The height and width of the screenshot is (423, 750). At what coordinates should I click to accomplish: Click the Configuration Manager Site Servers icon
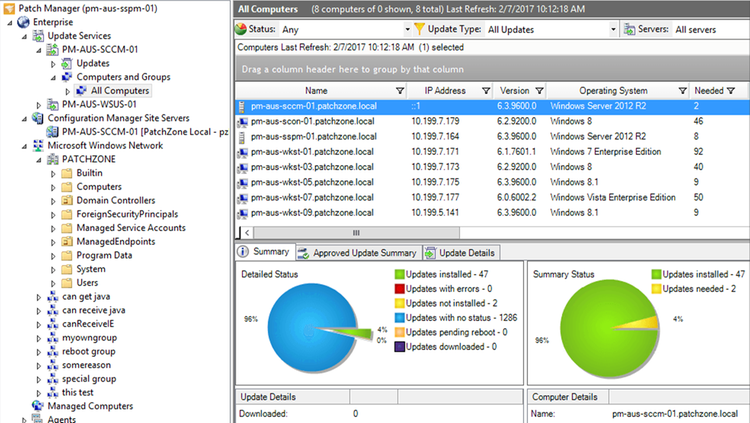(38, 118)
